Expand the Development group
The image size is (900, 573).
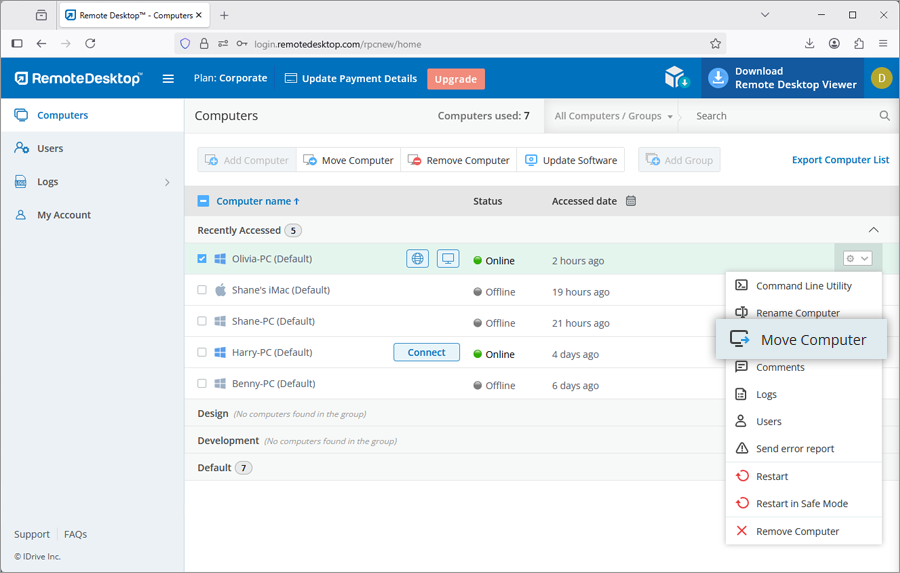[228, 440]
